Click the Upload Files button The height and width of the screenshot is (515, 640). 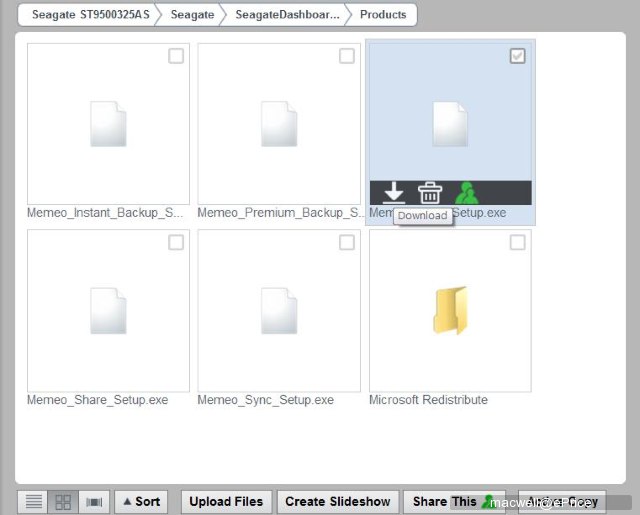[x=226, y=502]
